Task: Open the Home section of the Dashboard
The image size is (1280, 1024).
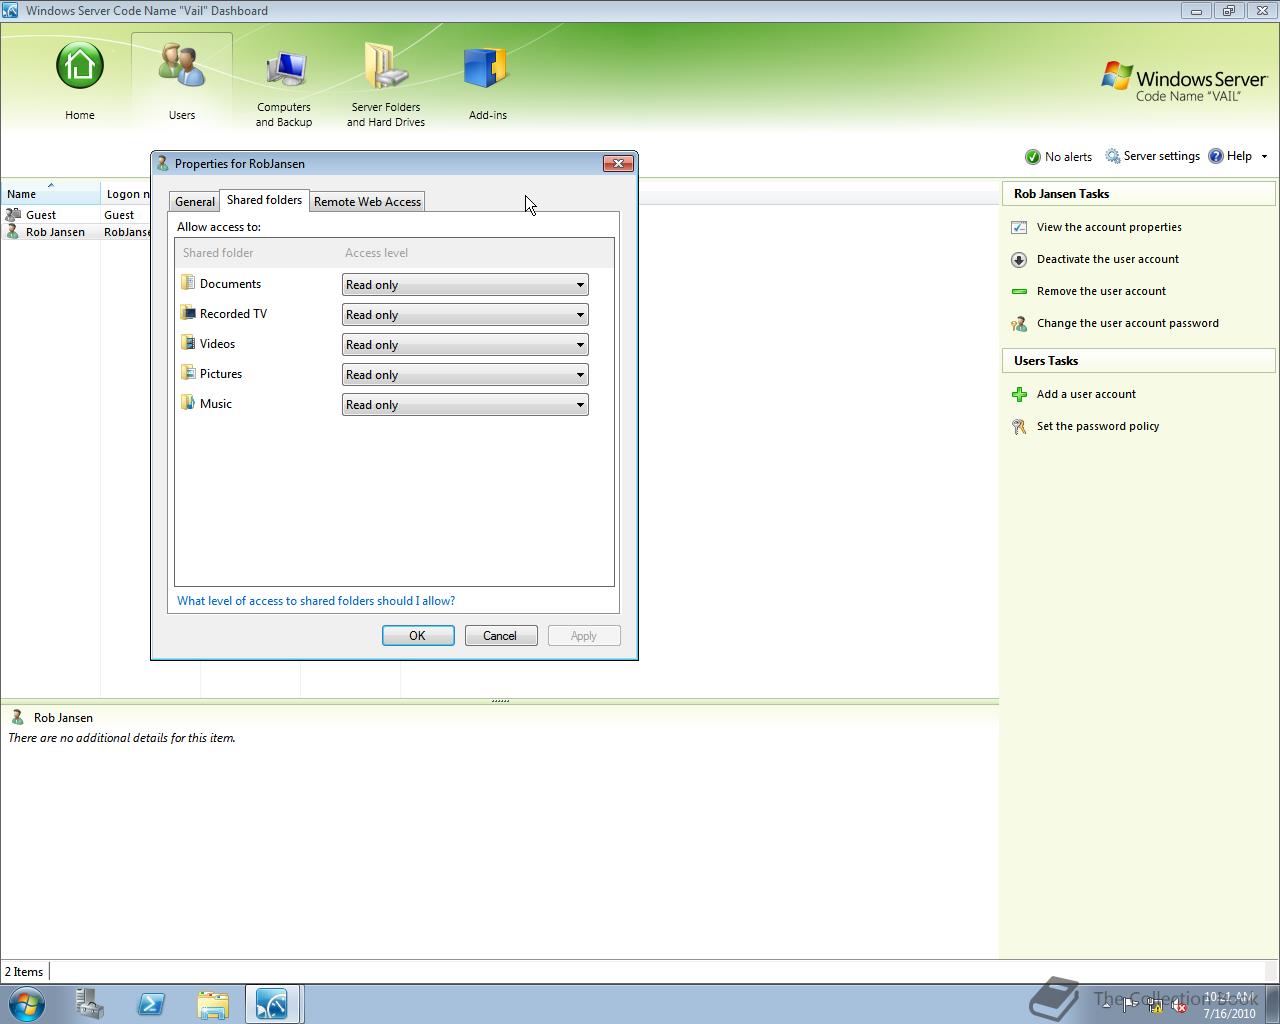Action: pos(80,81)
